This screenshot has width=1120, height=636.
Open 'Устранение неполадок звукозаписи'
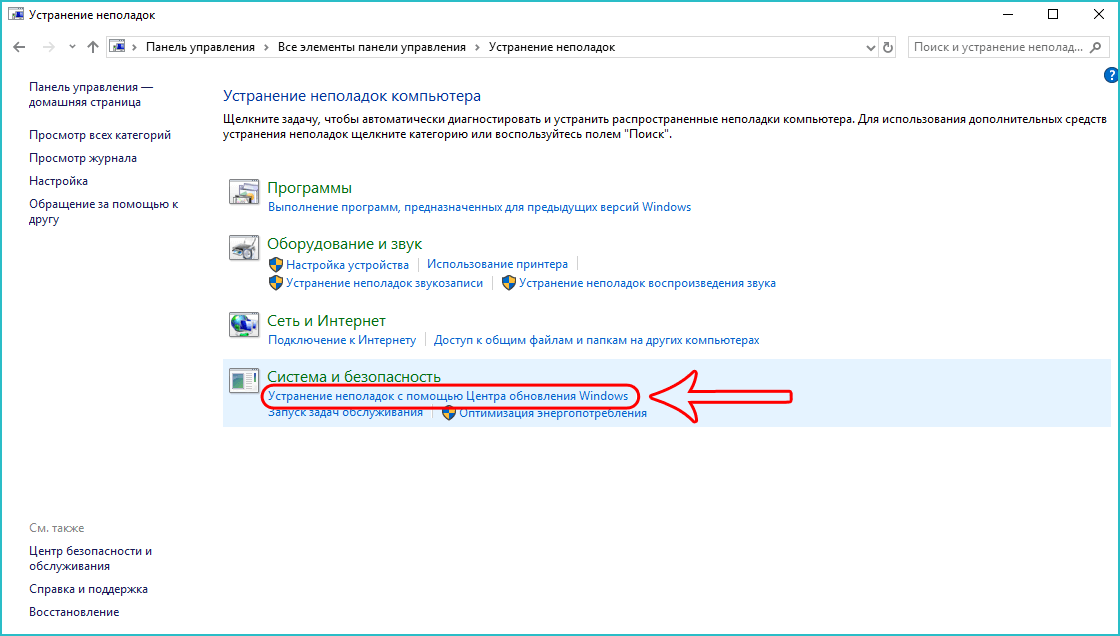384,283
